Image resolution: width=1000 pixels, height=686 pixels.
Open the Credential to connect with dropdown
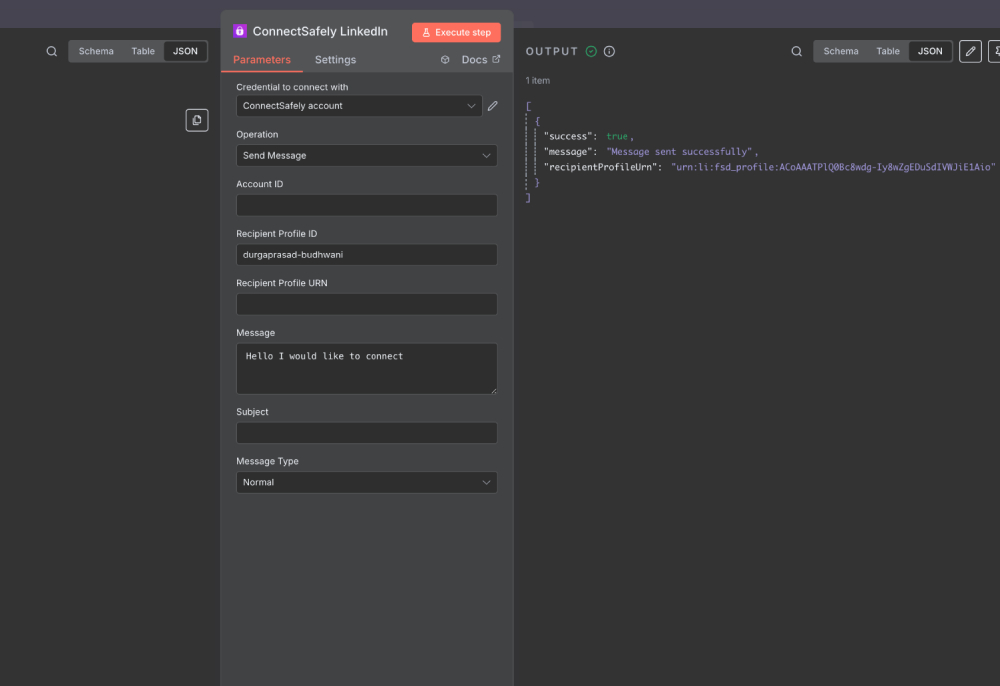point(359,105)
